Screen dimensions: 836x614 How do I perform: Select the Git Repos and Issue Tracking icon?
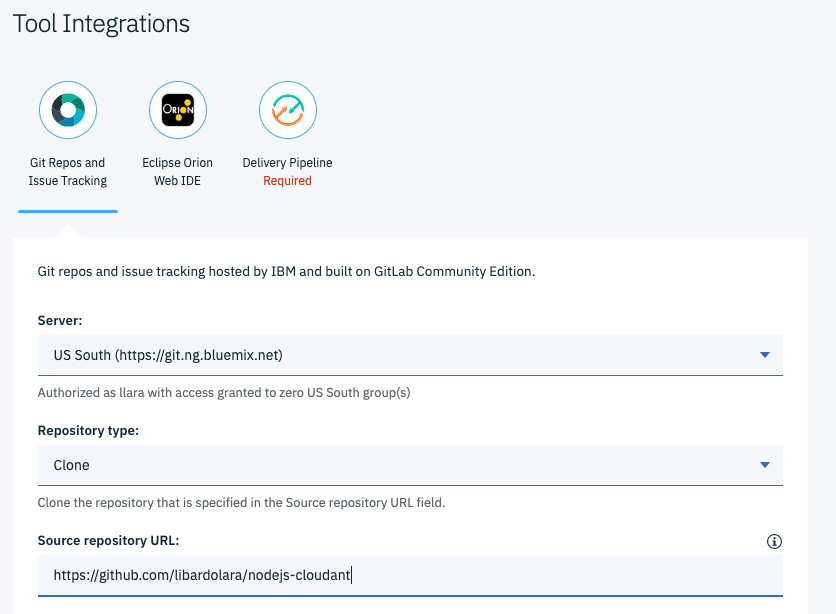tap(68, 110)
